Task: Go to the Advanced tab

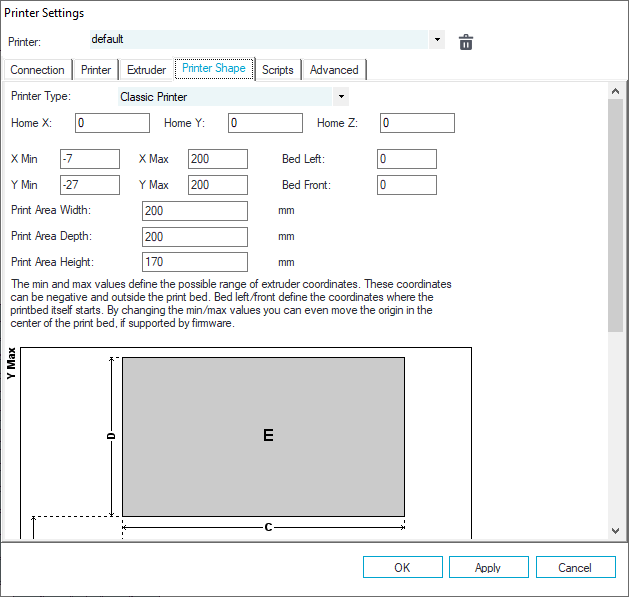Action: pos(334,70)
